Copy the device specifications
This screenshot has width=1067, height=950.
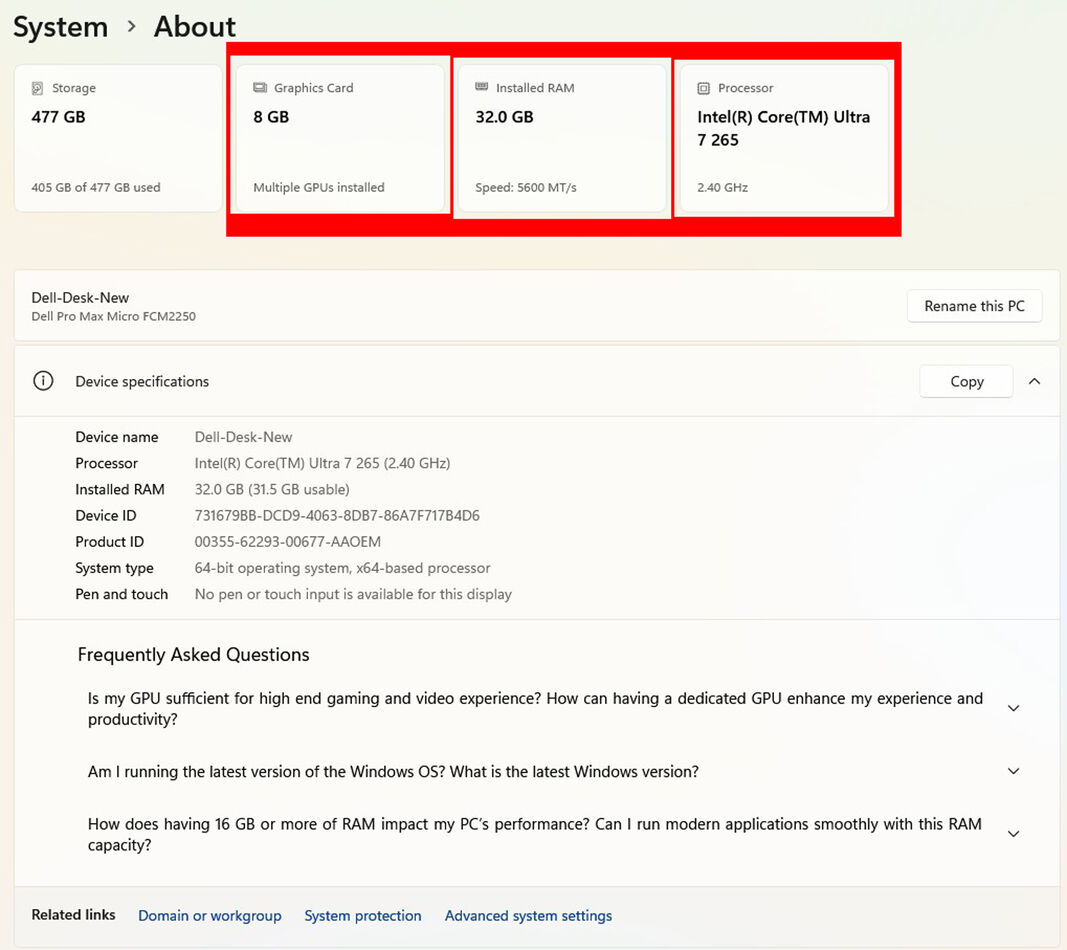click(x=966, y=382)
